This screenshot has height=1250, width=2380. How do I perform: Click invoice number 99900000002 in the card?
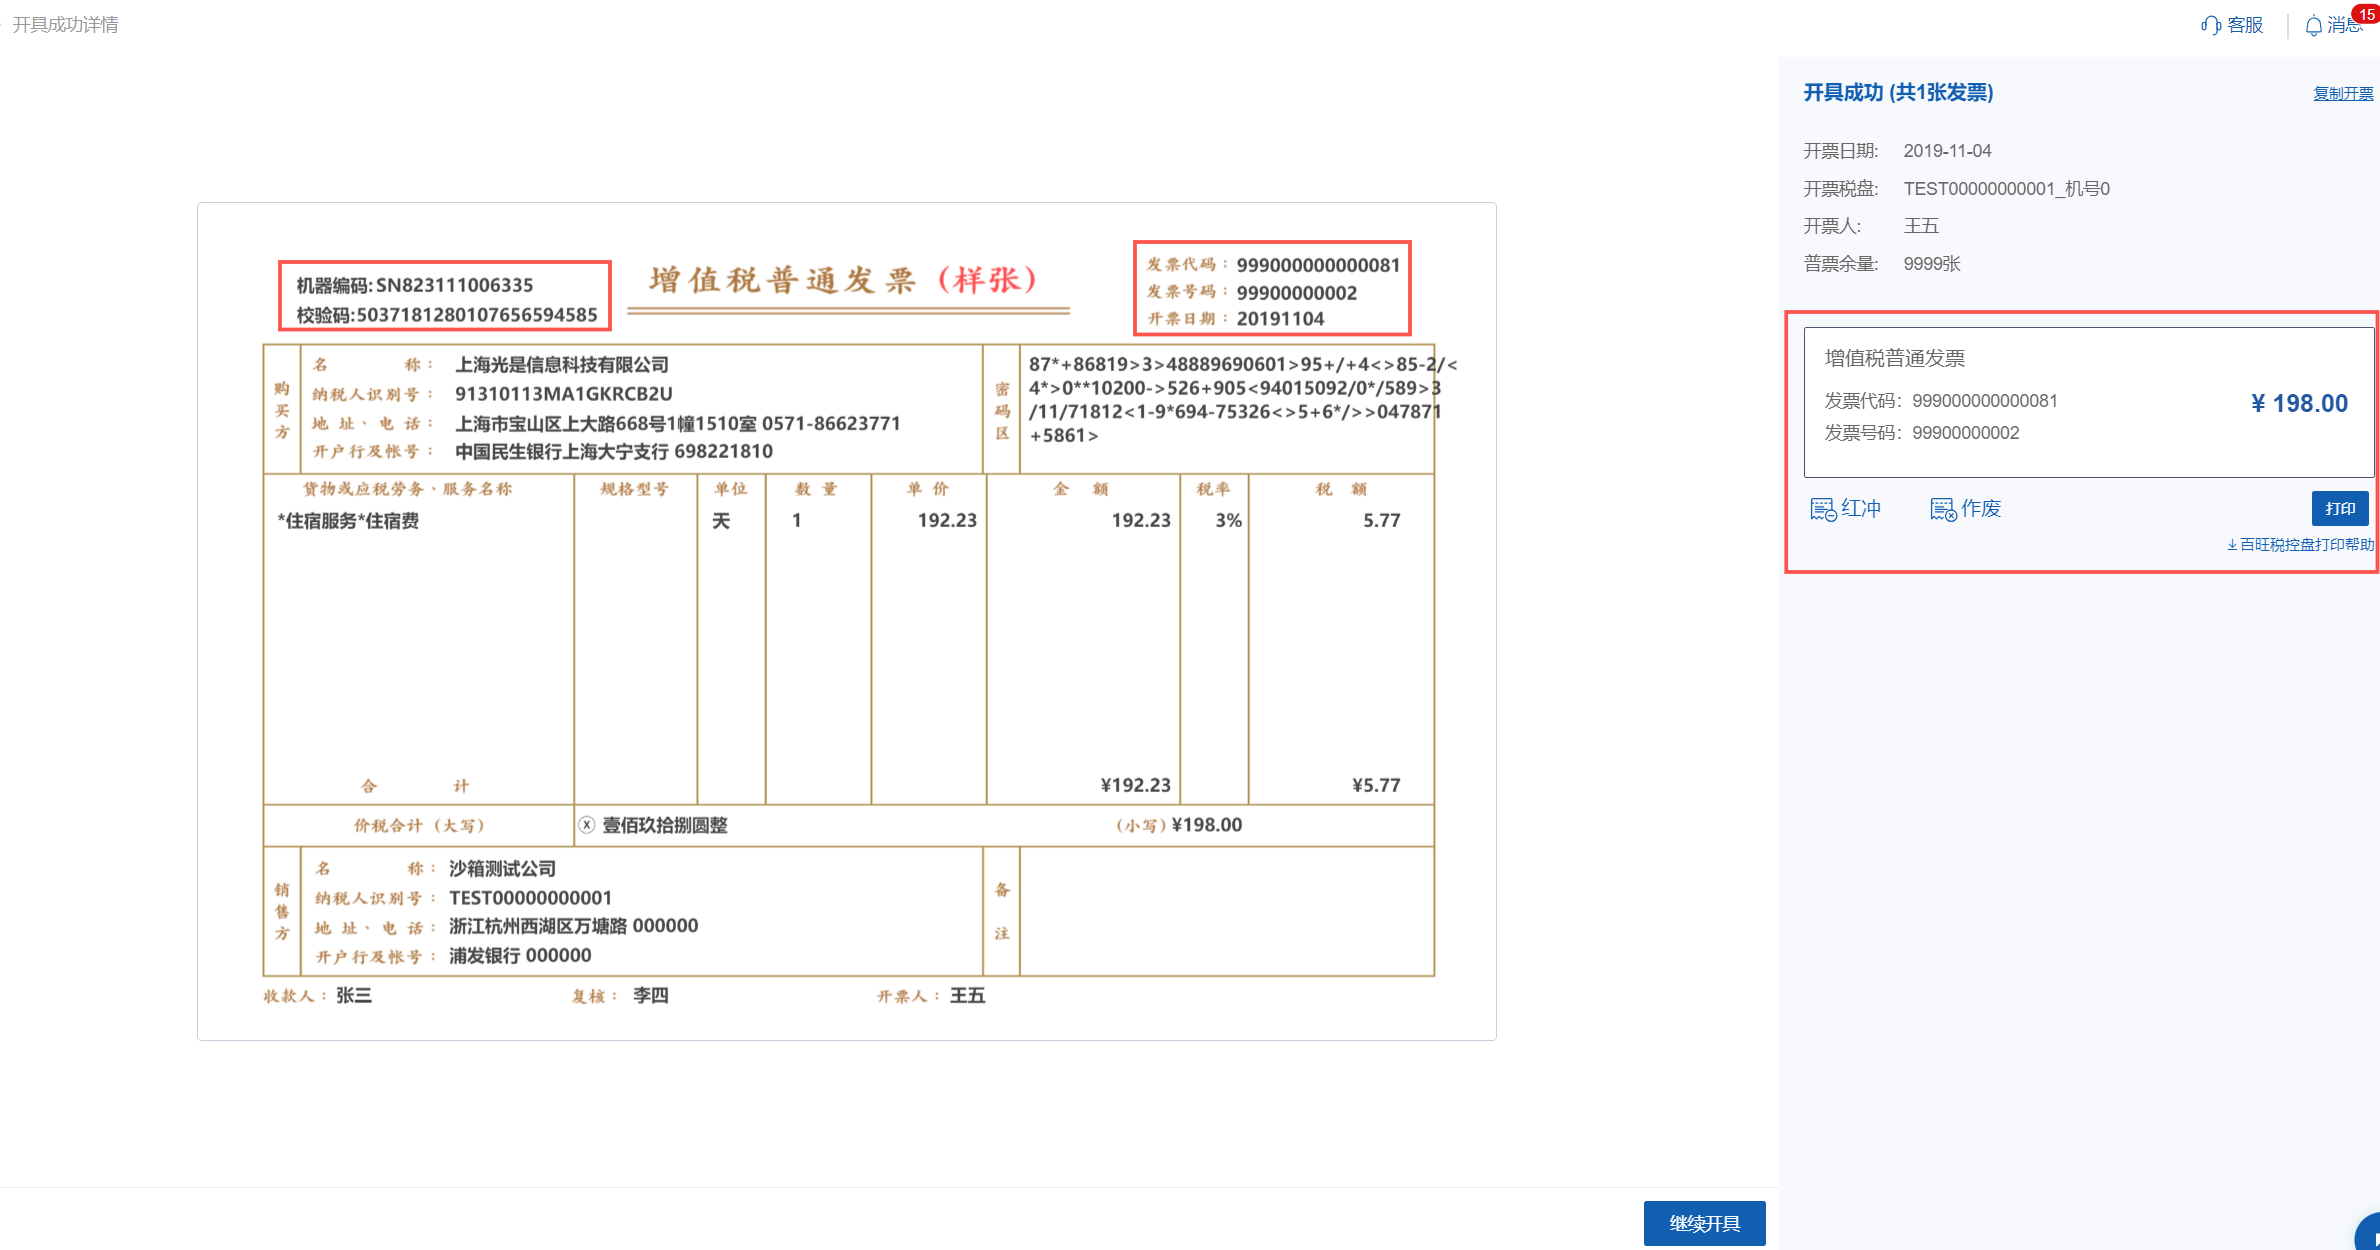[x=1966, y=433]
